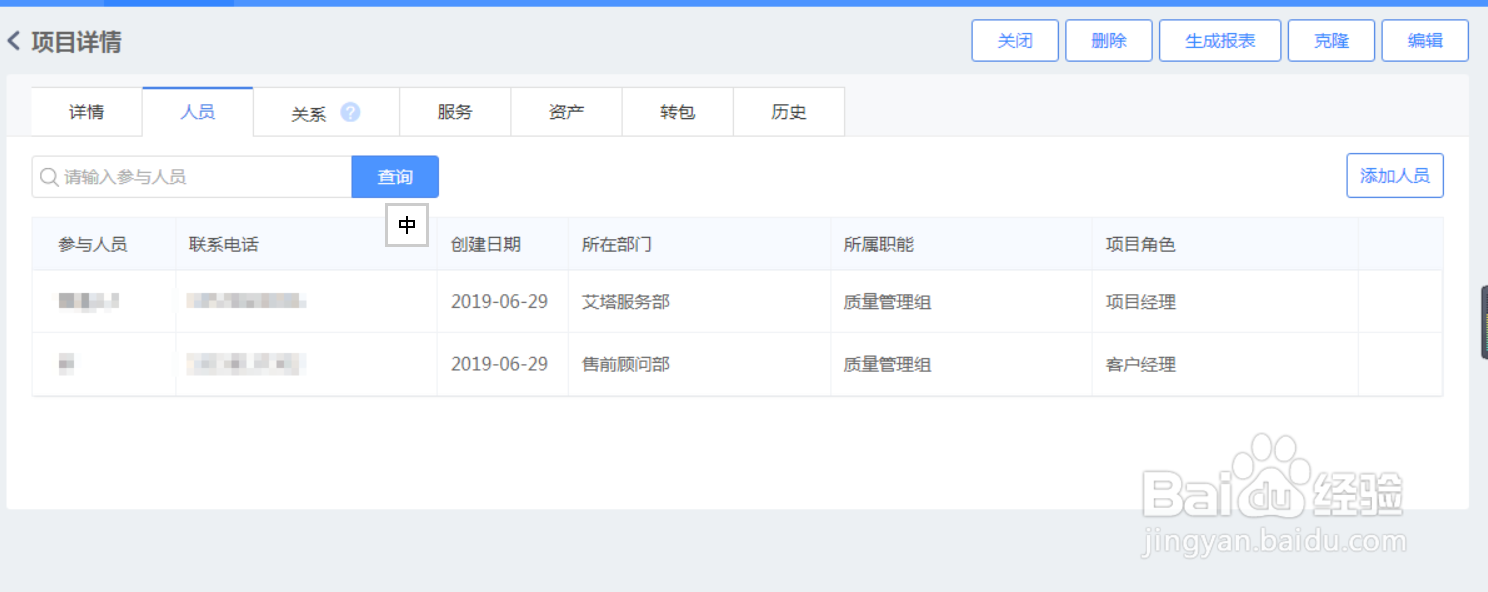Click 生成报表 to generate a report
This screenshot has width=1488, height=592.
(1220, 40)
